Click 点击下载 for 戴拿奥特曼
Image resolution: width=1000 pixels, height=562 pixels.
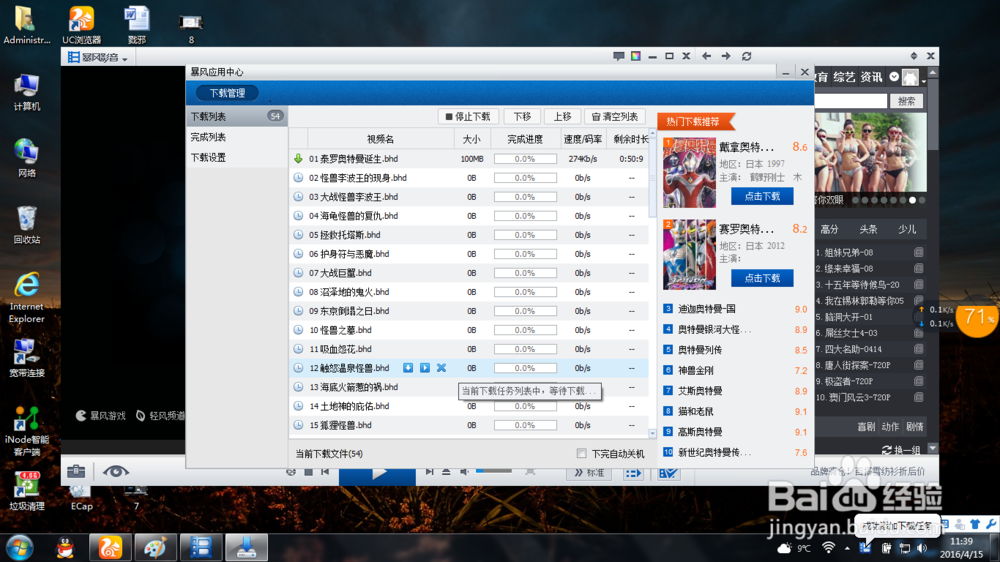762,196
